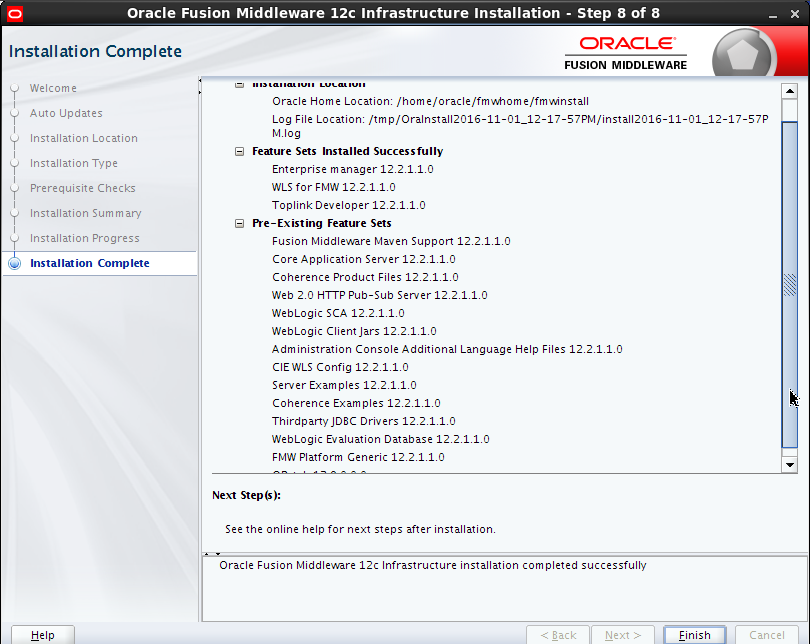This screenshot has height=644, width=810.
Task: Click the Welcome step bullet icon
Action: [14, 88]
